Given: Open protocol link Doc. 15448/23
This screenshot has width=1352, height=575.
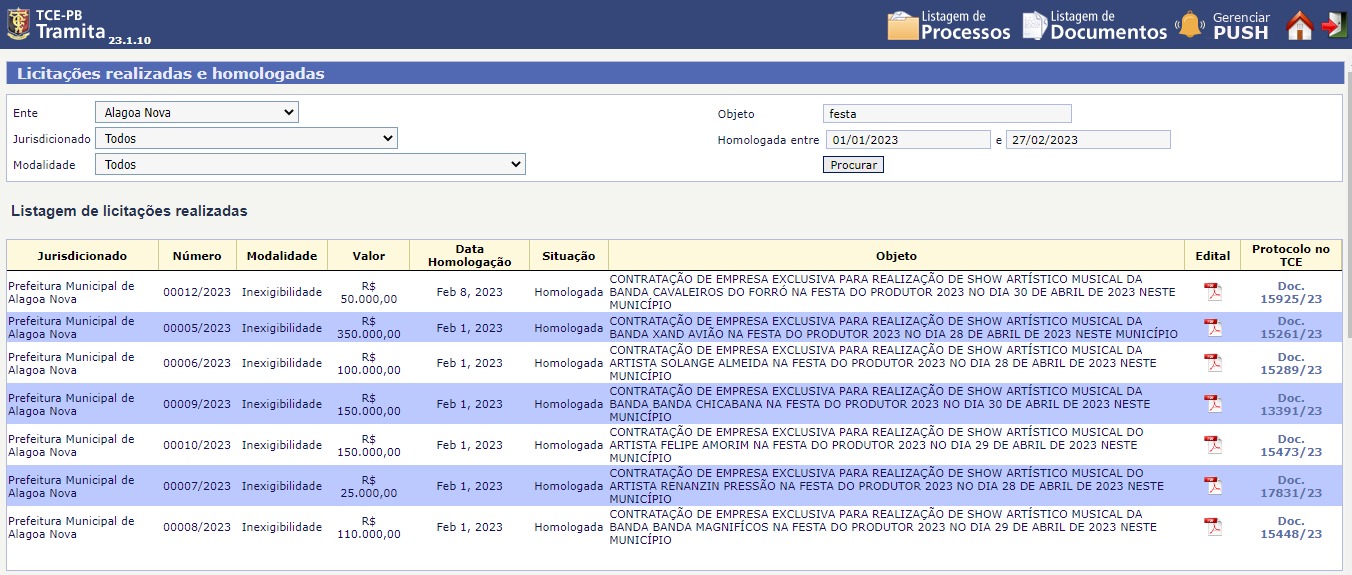Looking at the screenshot, I should pyautogui.click(x=1291, y=527).
